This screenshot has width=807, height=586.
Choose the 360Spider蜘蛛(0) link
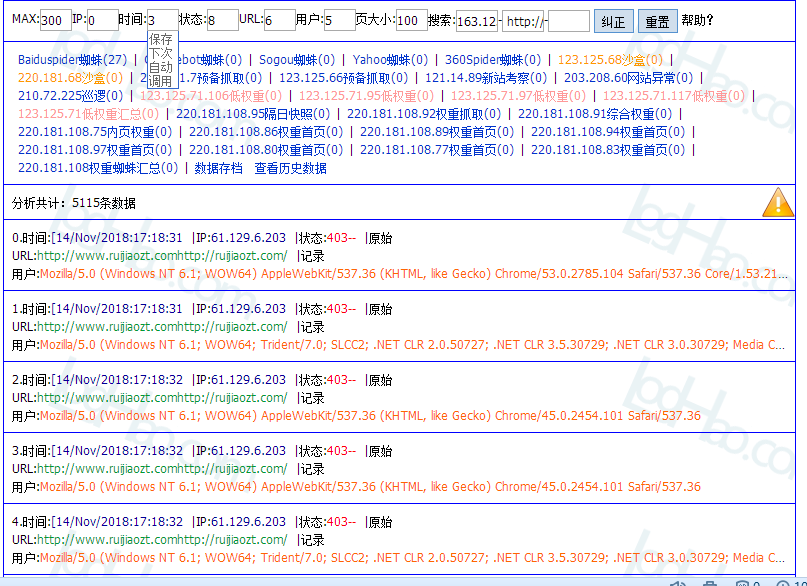[493, 60]
